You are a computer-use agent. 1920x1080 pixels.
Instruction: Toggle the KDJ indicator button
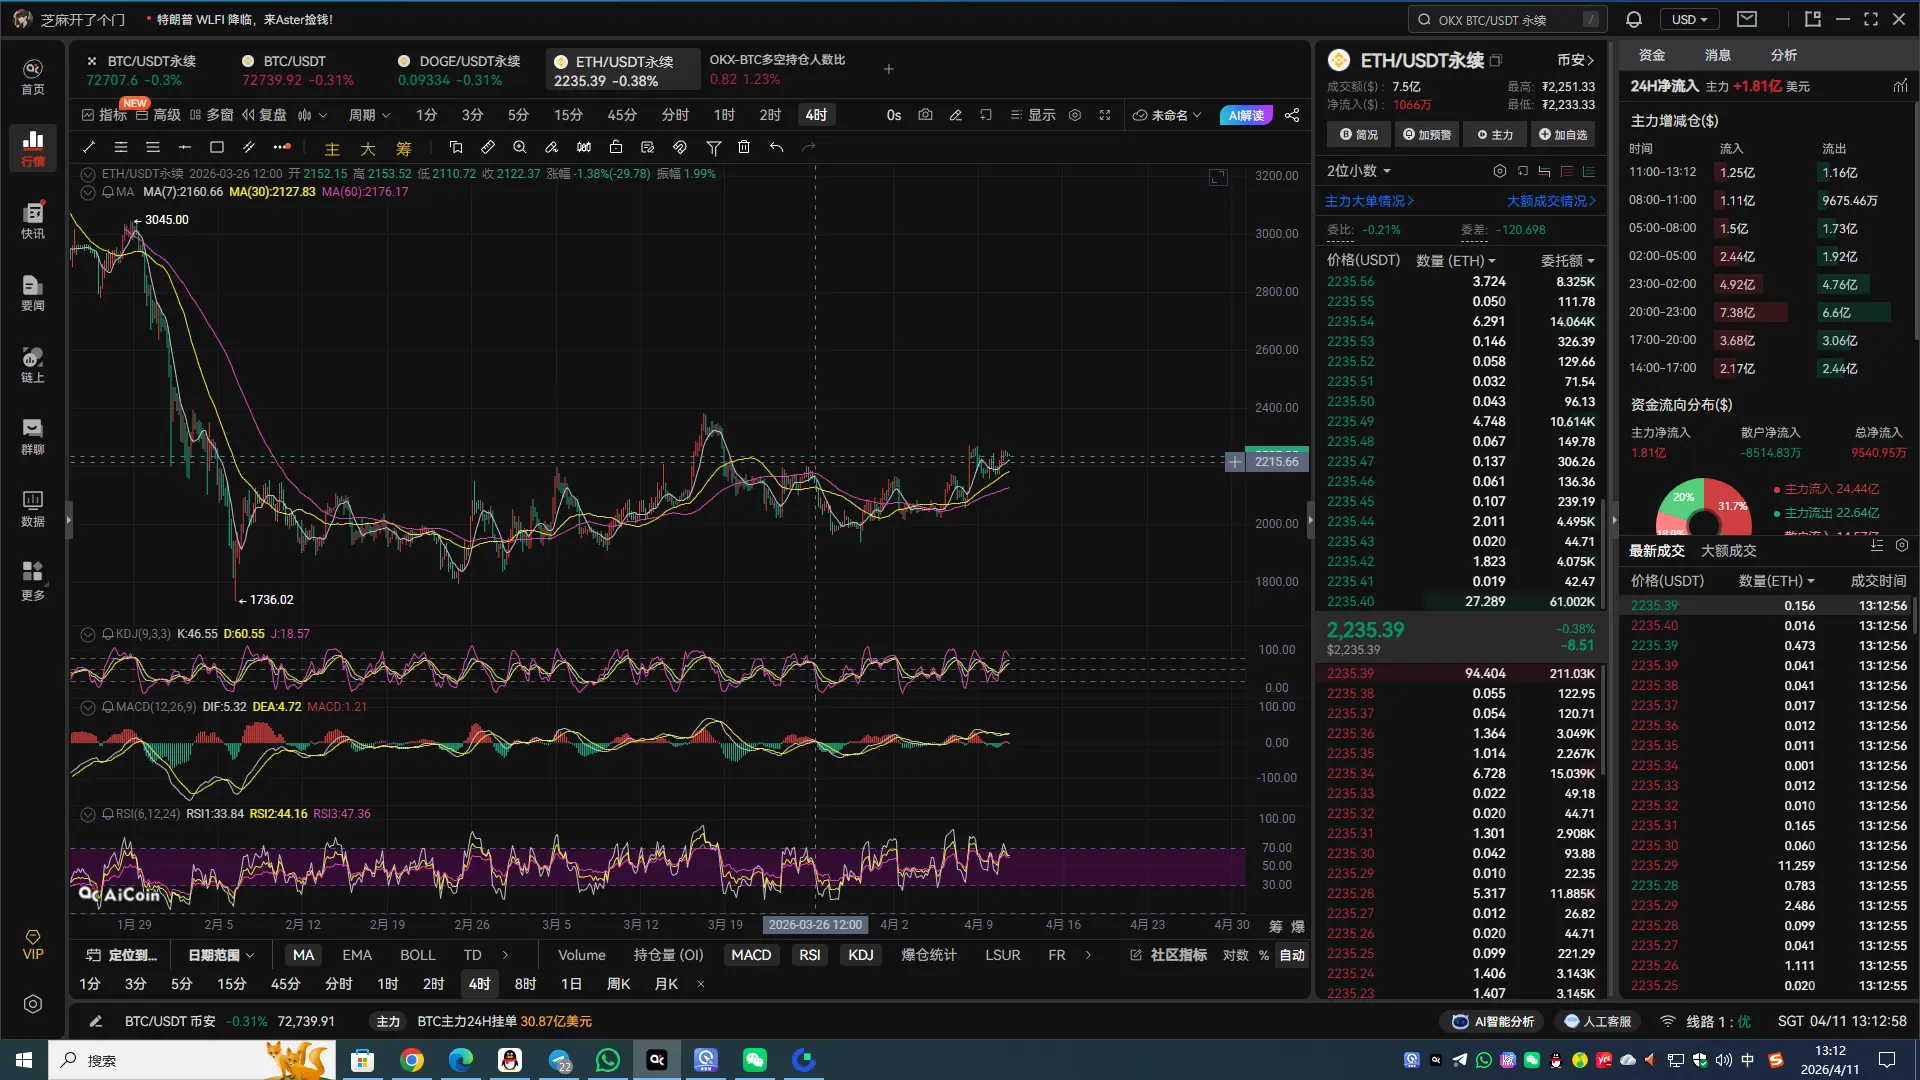click(860, 955)
